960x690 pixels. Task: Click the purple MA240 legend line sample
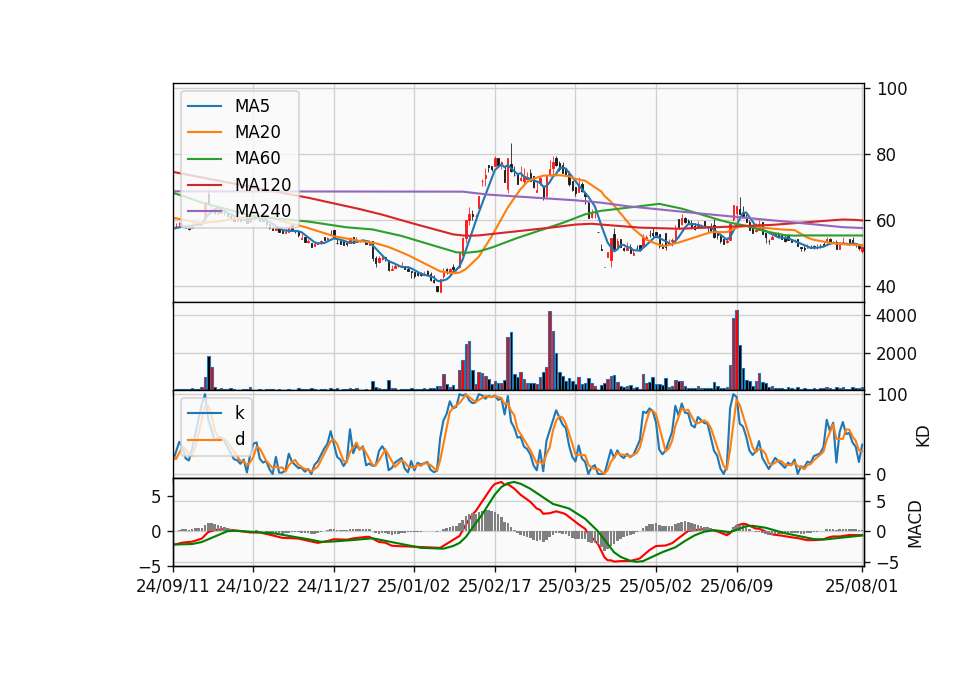pyautogui.click(x=204, y=211)
